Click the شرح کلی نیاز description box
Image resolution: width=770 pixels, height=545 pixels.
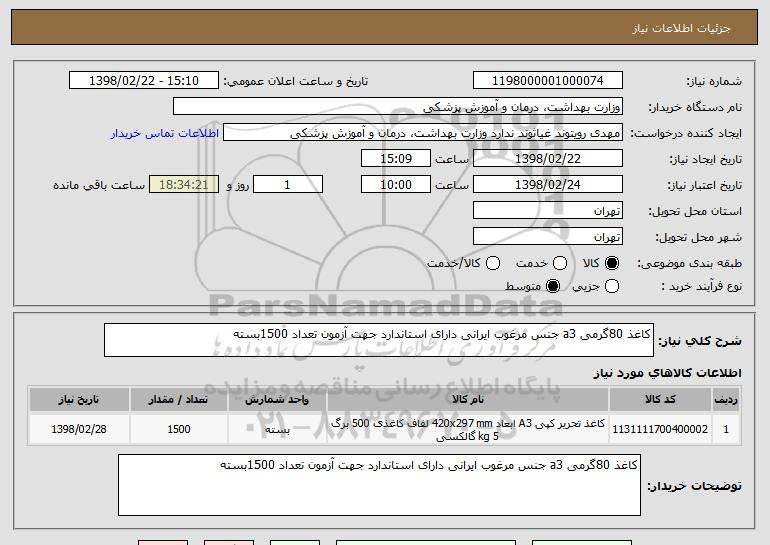(379, 340)
